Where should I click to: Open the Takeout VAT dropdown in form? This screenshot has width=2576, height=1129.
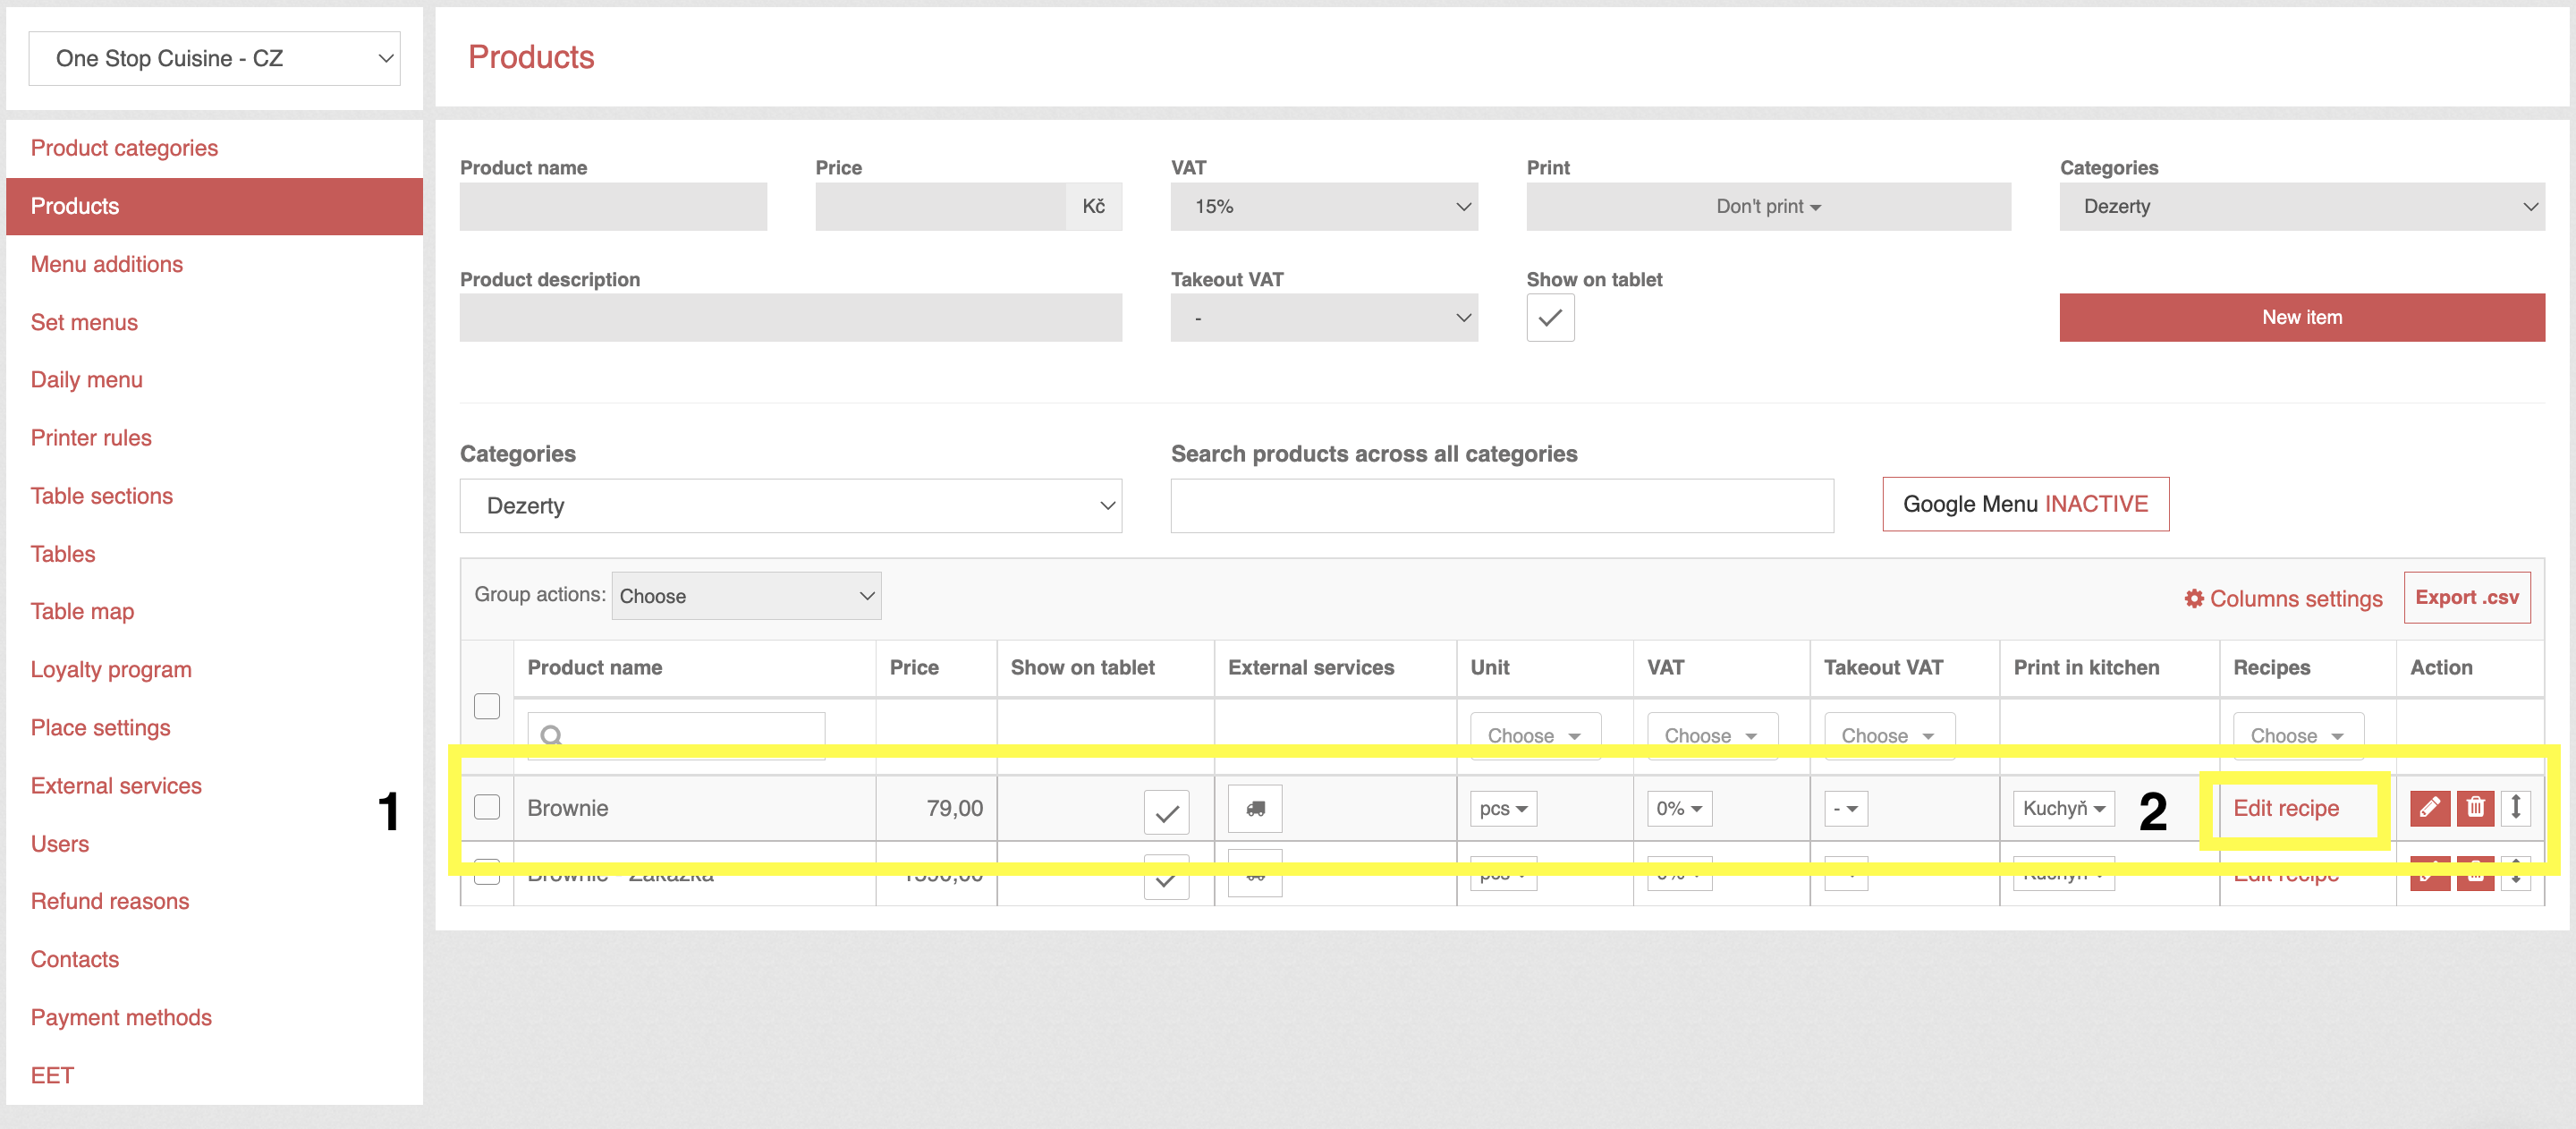pos(1324,317)
